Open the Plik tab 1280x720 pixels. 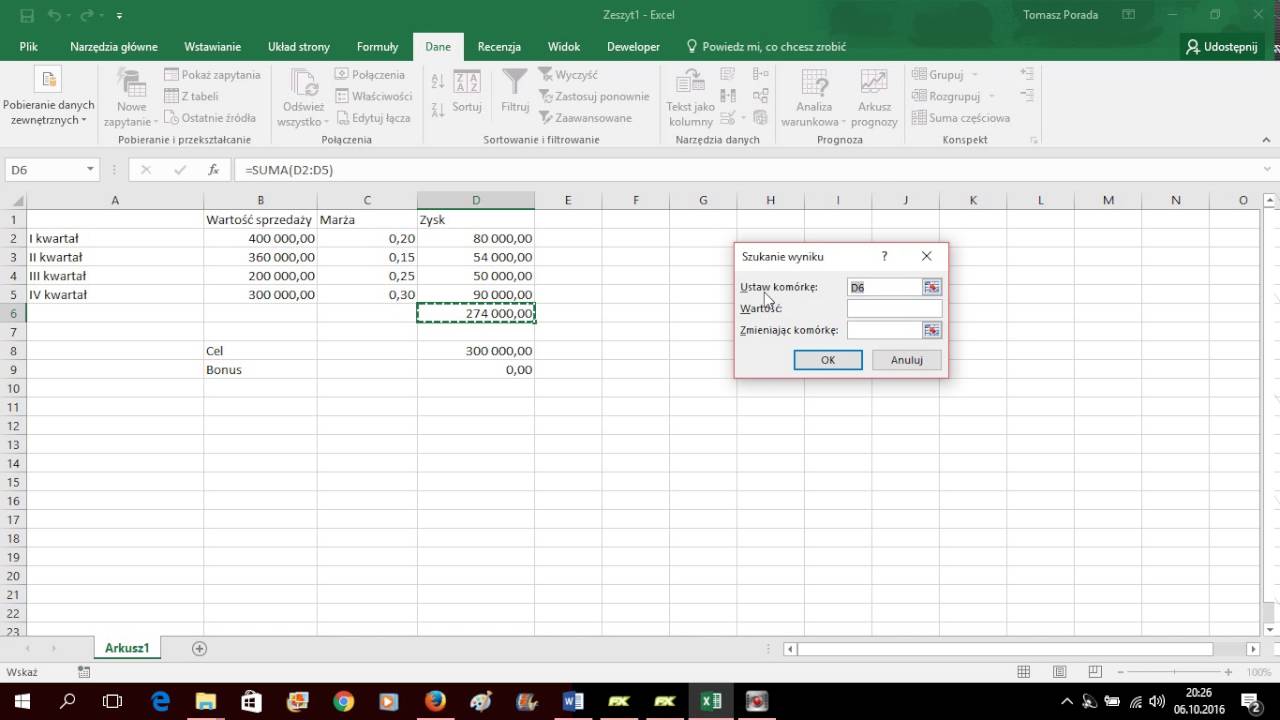click(x=28, y=47)
